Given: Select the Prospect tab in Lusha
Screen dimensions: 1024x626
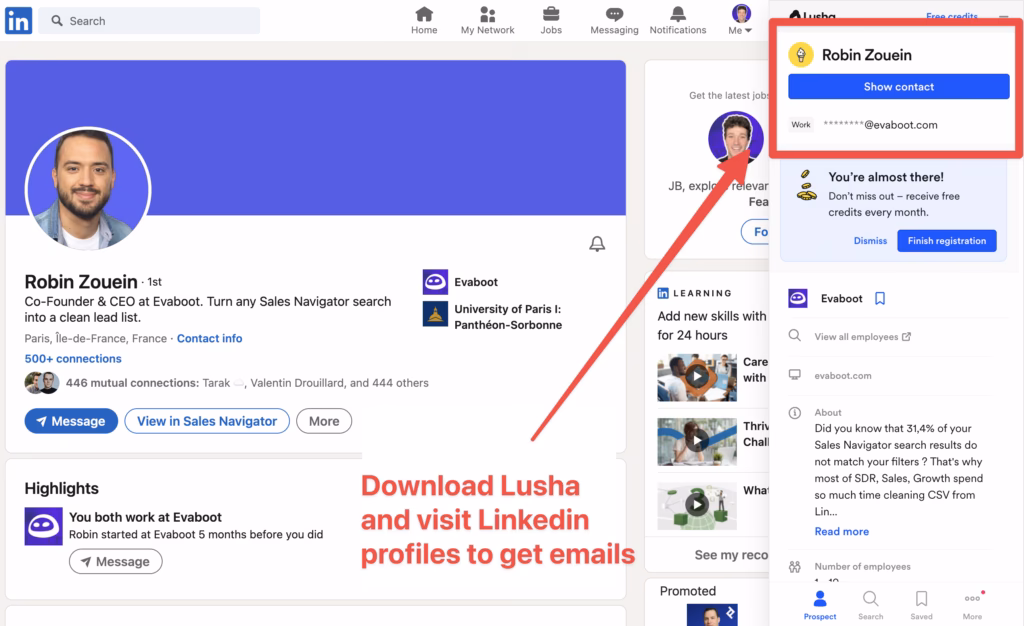Looking at the screenshot, I should click(820, 605).
